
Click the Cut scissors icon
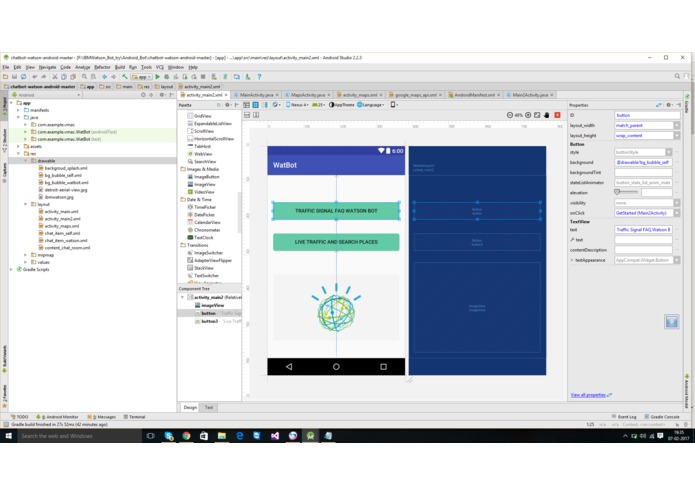click(x=55, y=77)
